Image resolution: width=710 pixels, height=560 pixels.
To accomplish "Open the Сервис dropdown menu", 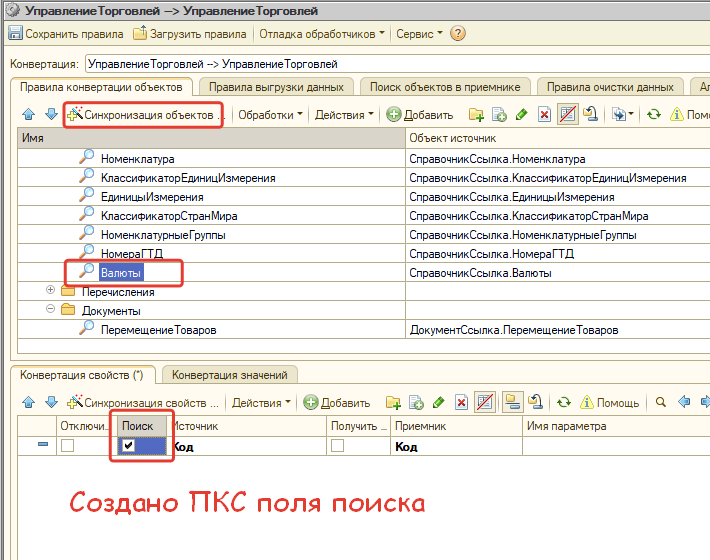I will pos(419,34).
